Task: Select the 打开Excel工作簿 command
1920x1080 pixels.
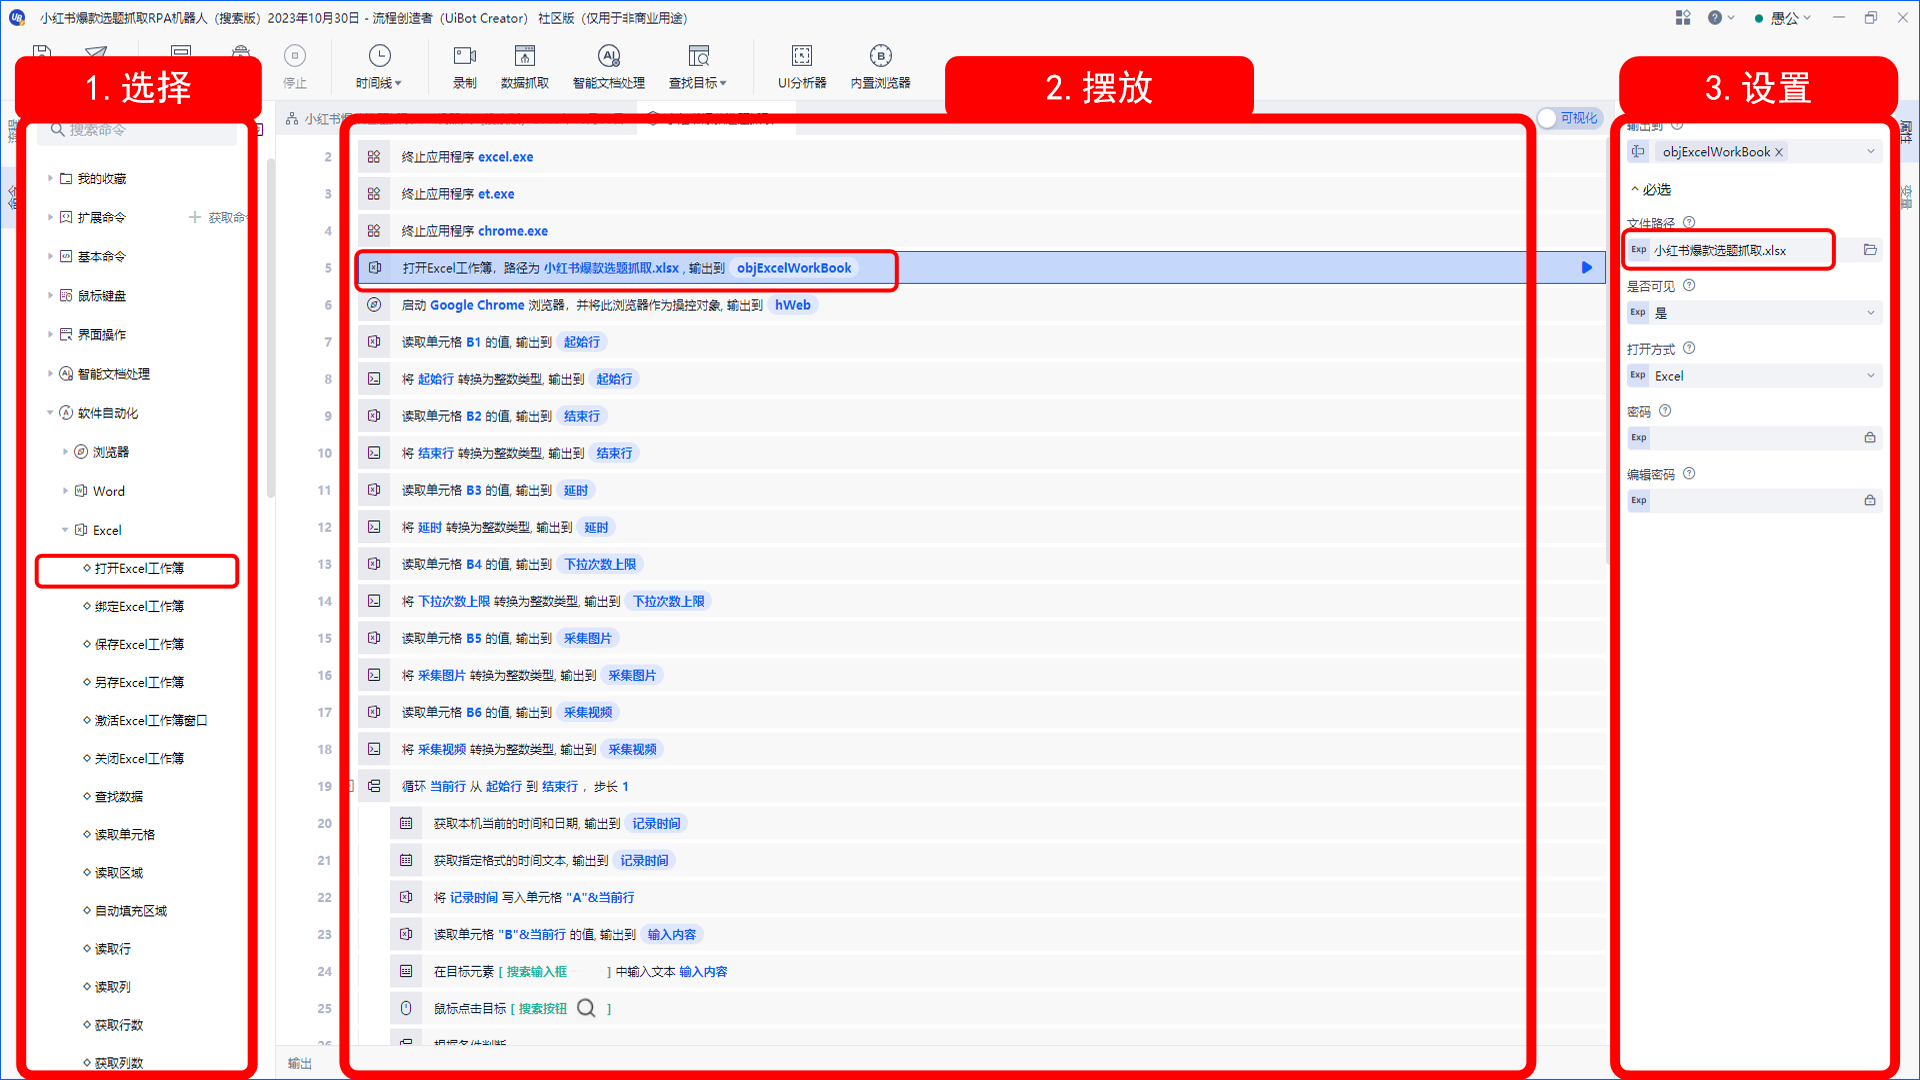Action: (x=139, y=569)
